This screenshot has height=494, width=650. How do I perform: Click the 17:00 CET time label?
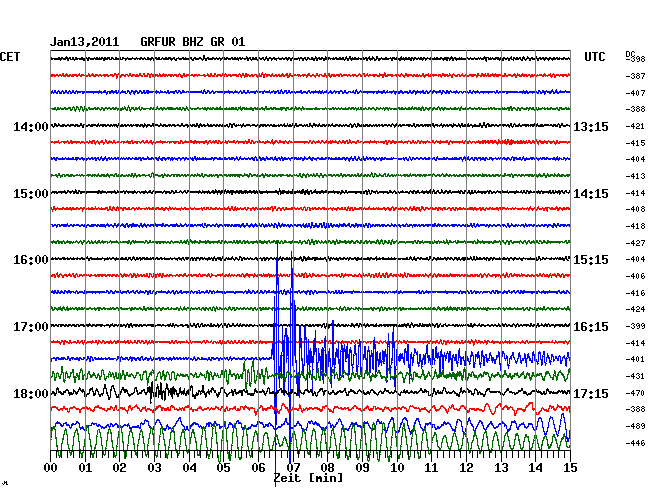(x=31, y=327)
